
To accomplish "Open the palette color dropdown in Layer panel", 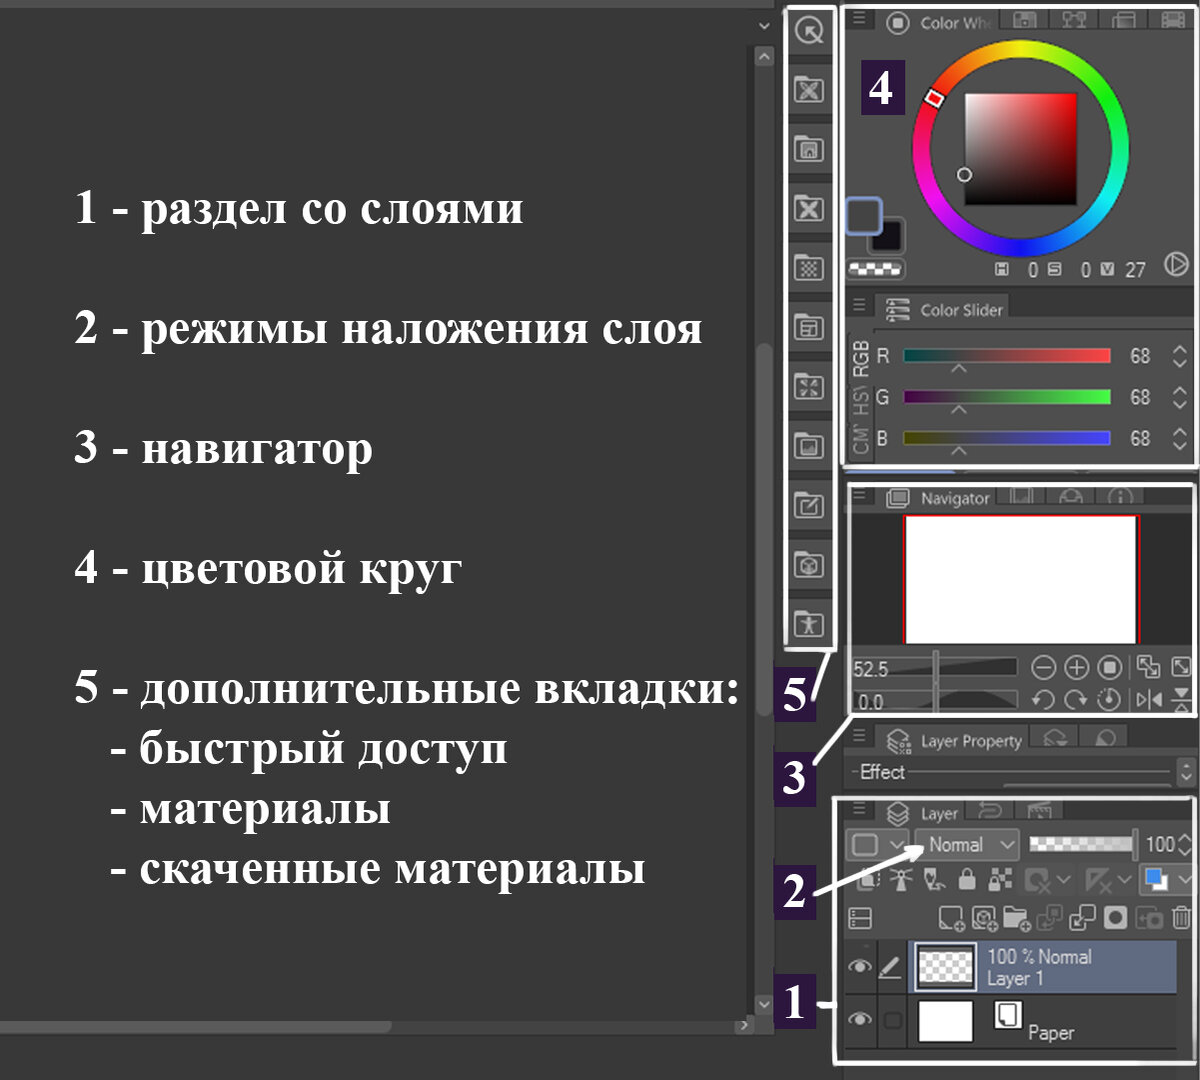I will (x=877, y=845).
